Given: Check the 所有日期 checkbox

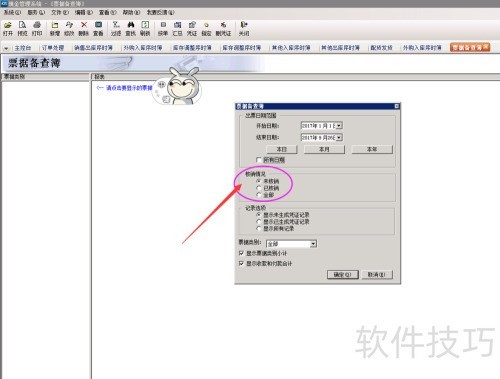Looking at the screenshot, I should [259, 160].
